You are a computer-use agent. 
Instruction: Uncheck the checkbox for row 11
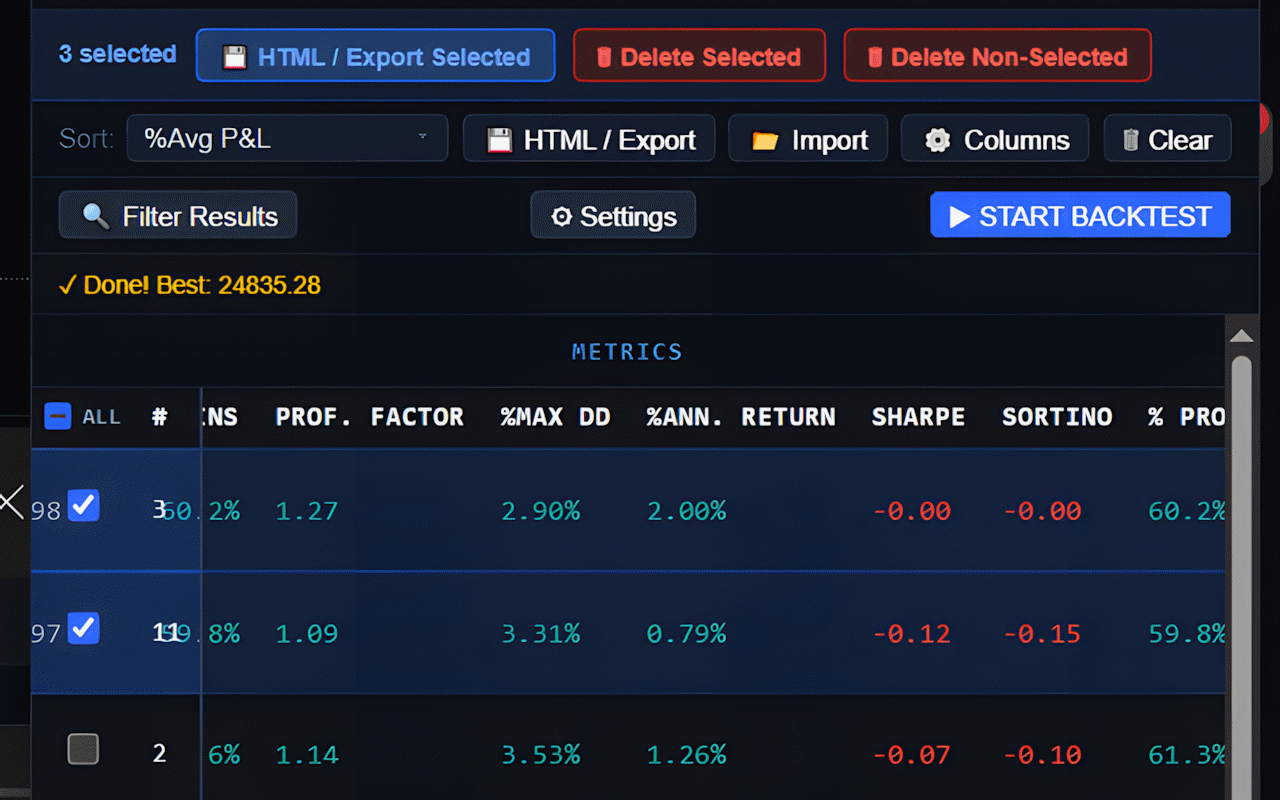(x=83, y=629)
